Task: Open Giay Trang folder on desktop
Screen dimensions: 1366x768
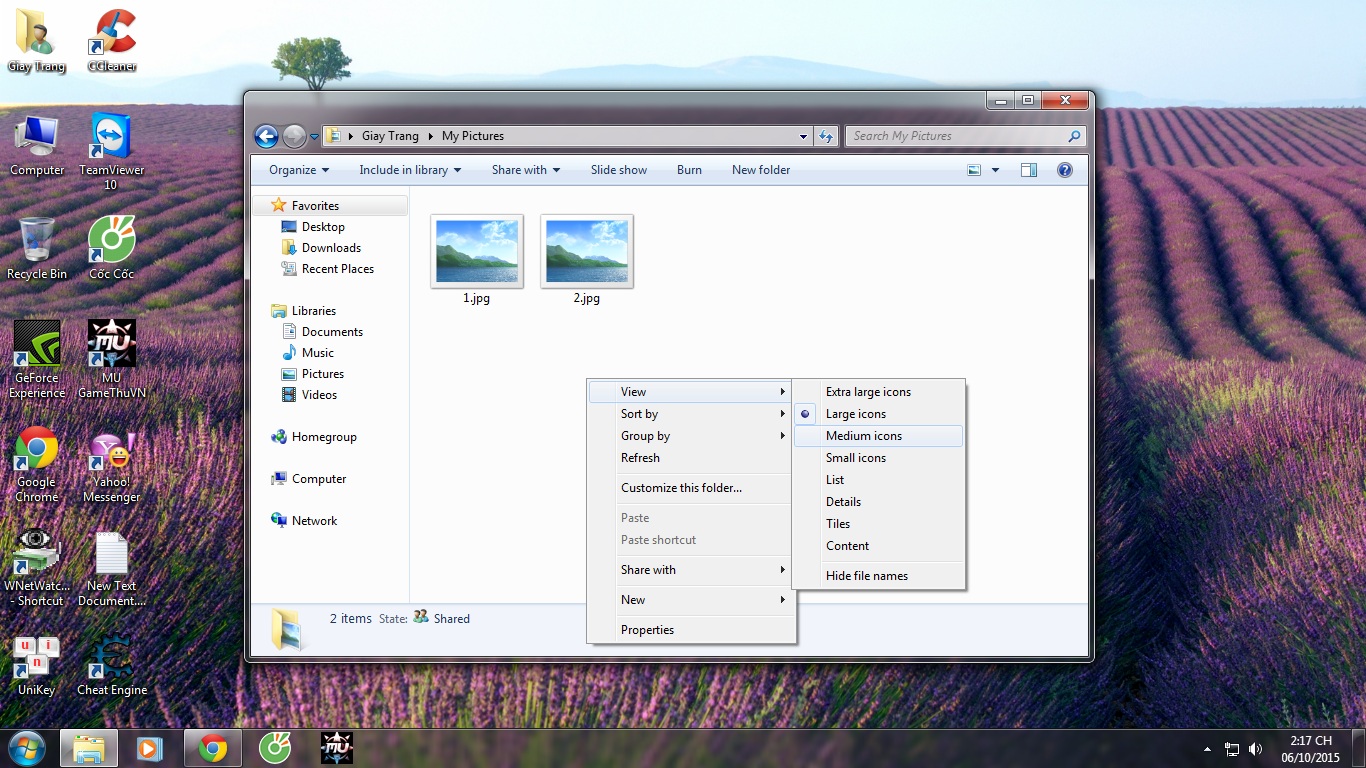Action: point(37,41)
